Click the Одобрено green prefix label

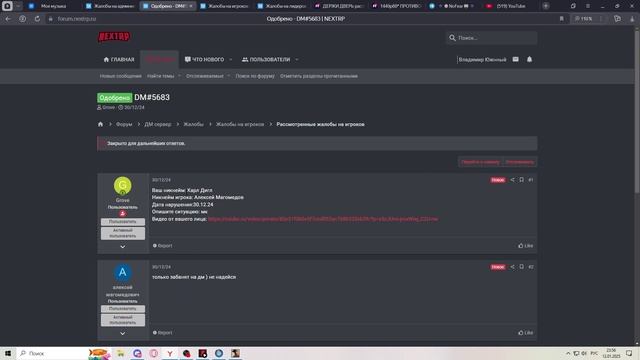click(x=115, y=98)
